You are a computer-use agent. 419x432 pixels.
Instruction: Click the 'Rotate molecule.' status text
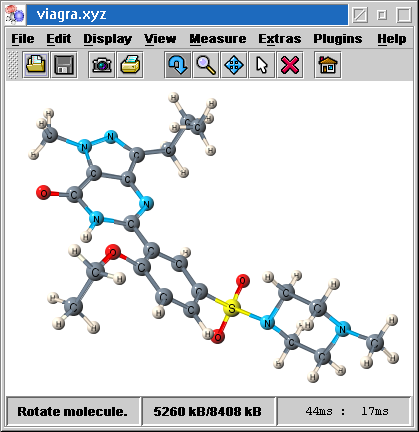pyautogui.click(x=72, y=411)
